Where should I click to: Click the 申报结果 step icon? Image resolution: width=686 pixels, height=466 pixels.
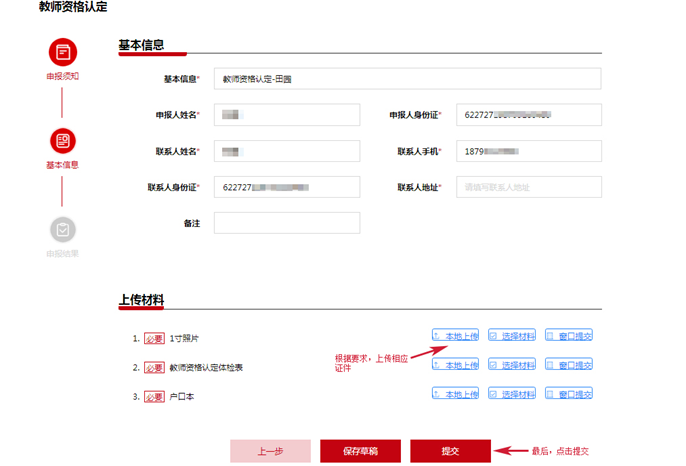[x=63, y=230]
